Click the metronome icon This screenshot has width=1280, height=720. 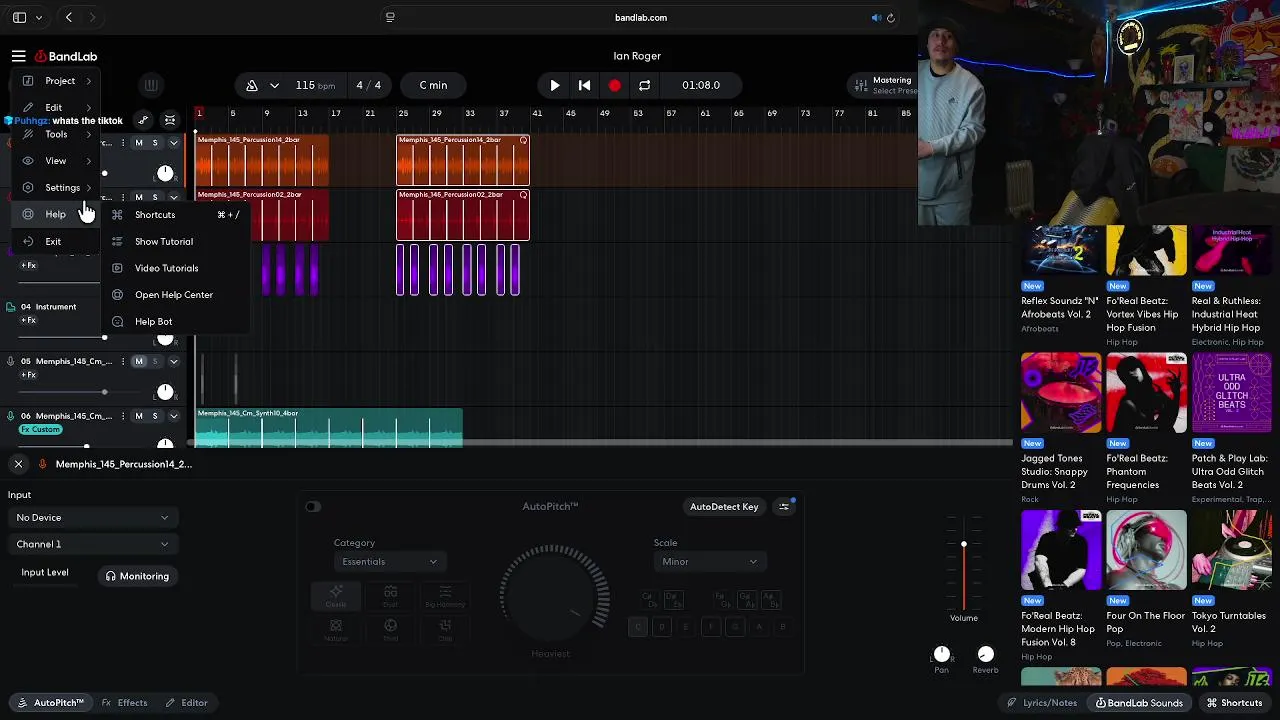[252, 85]
